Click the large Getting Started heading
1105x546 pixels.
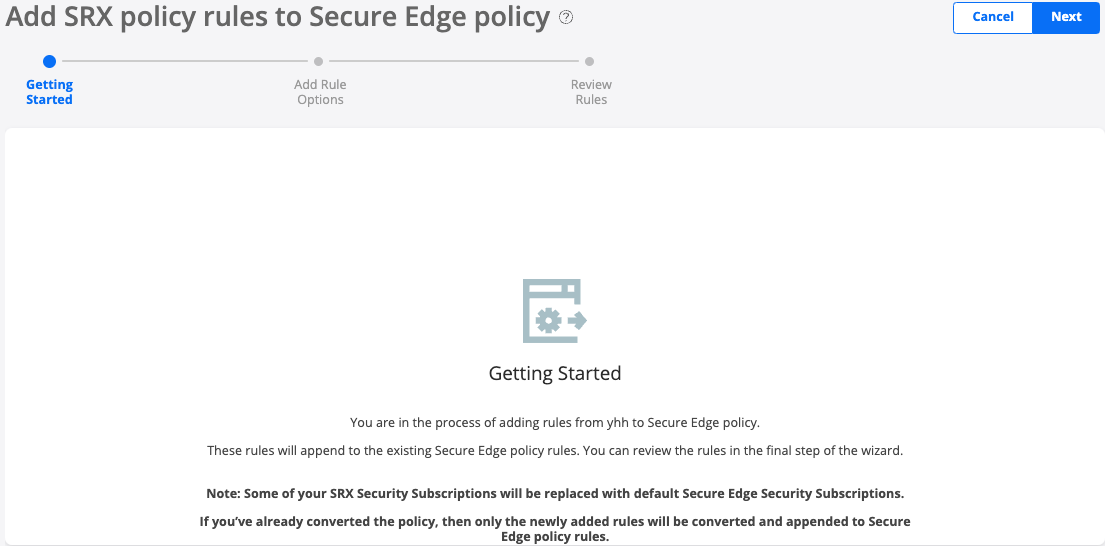[x=555, y=374]
